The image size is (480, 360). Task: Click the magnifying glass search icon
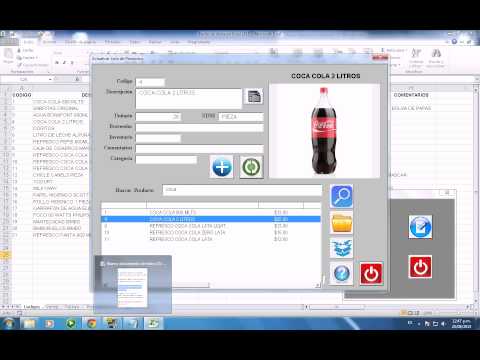point(341,196)
